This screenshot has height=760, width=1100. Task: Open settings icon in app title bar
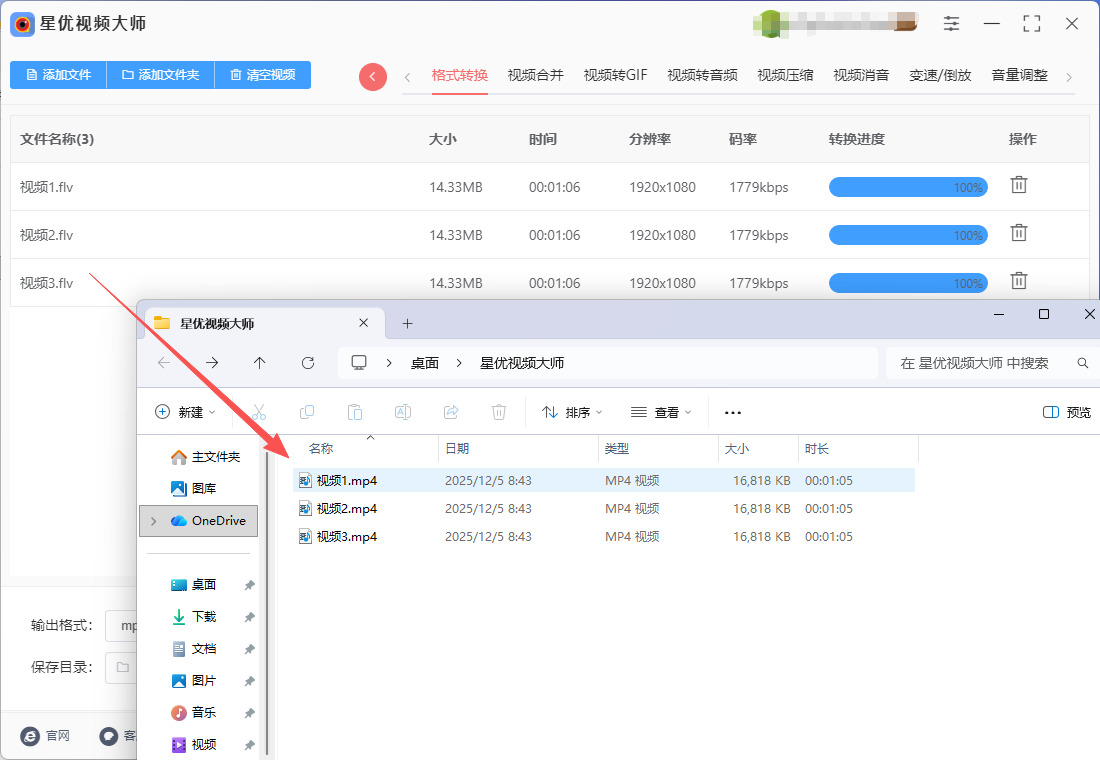(951, 23)
